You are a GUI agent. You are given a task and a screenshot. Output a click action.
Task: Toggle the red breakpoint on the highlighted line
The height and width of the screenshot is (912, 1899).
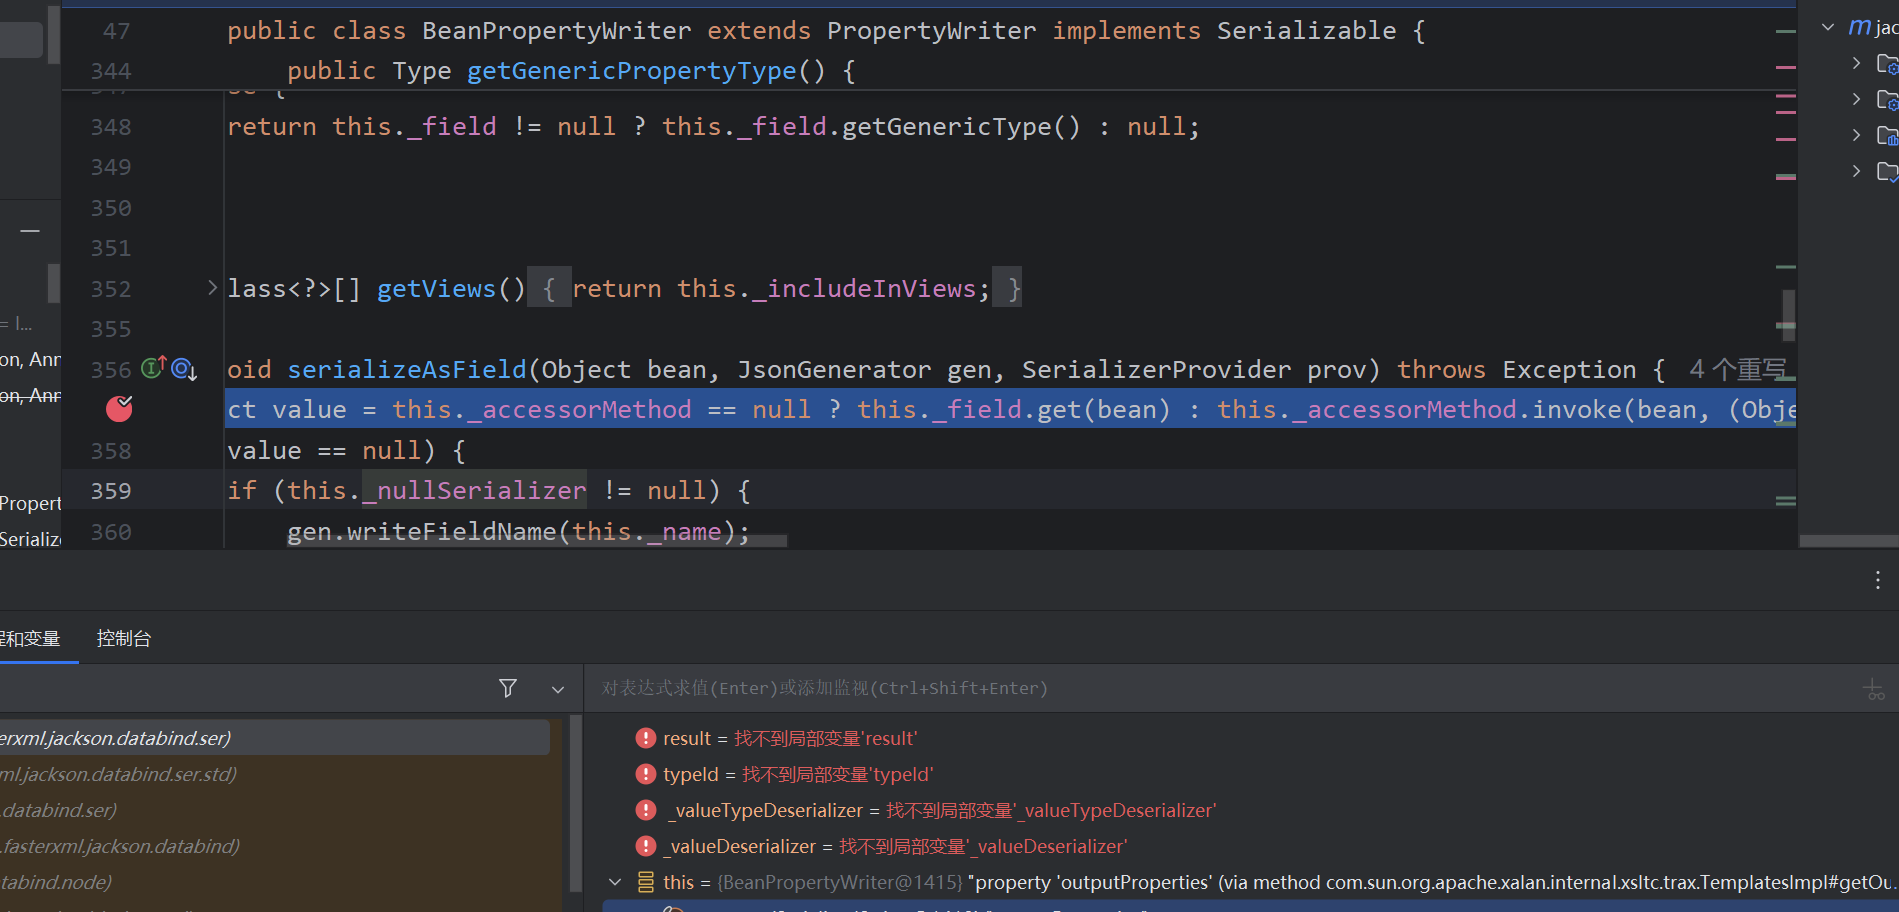(x=119, y=409)
